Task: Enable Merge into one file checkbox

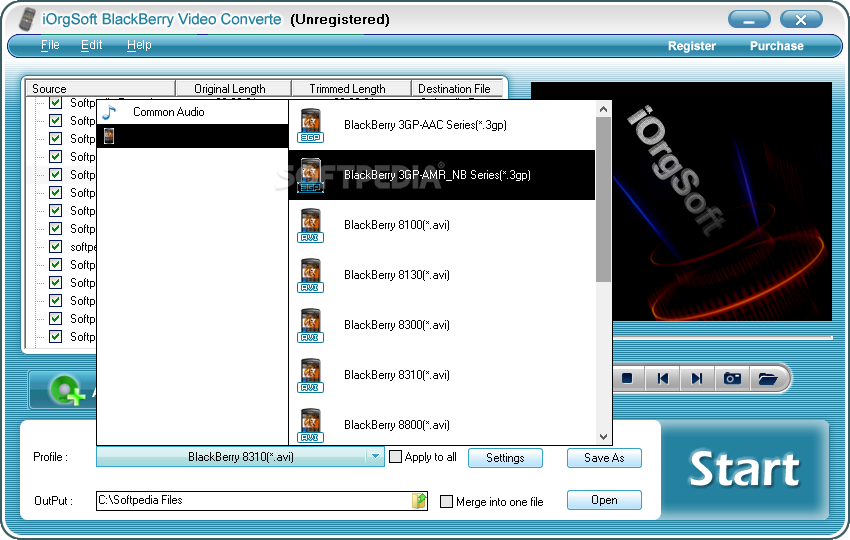Action: coord(446,502)
